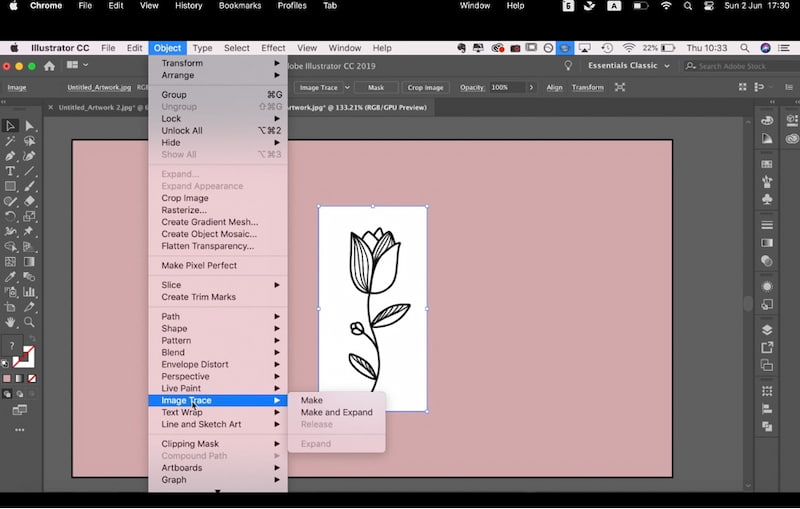Click the Image Trace button

click(x=318, y=87)
